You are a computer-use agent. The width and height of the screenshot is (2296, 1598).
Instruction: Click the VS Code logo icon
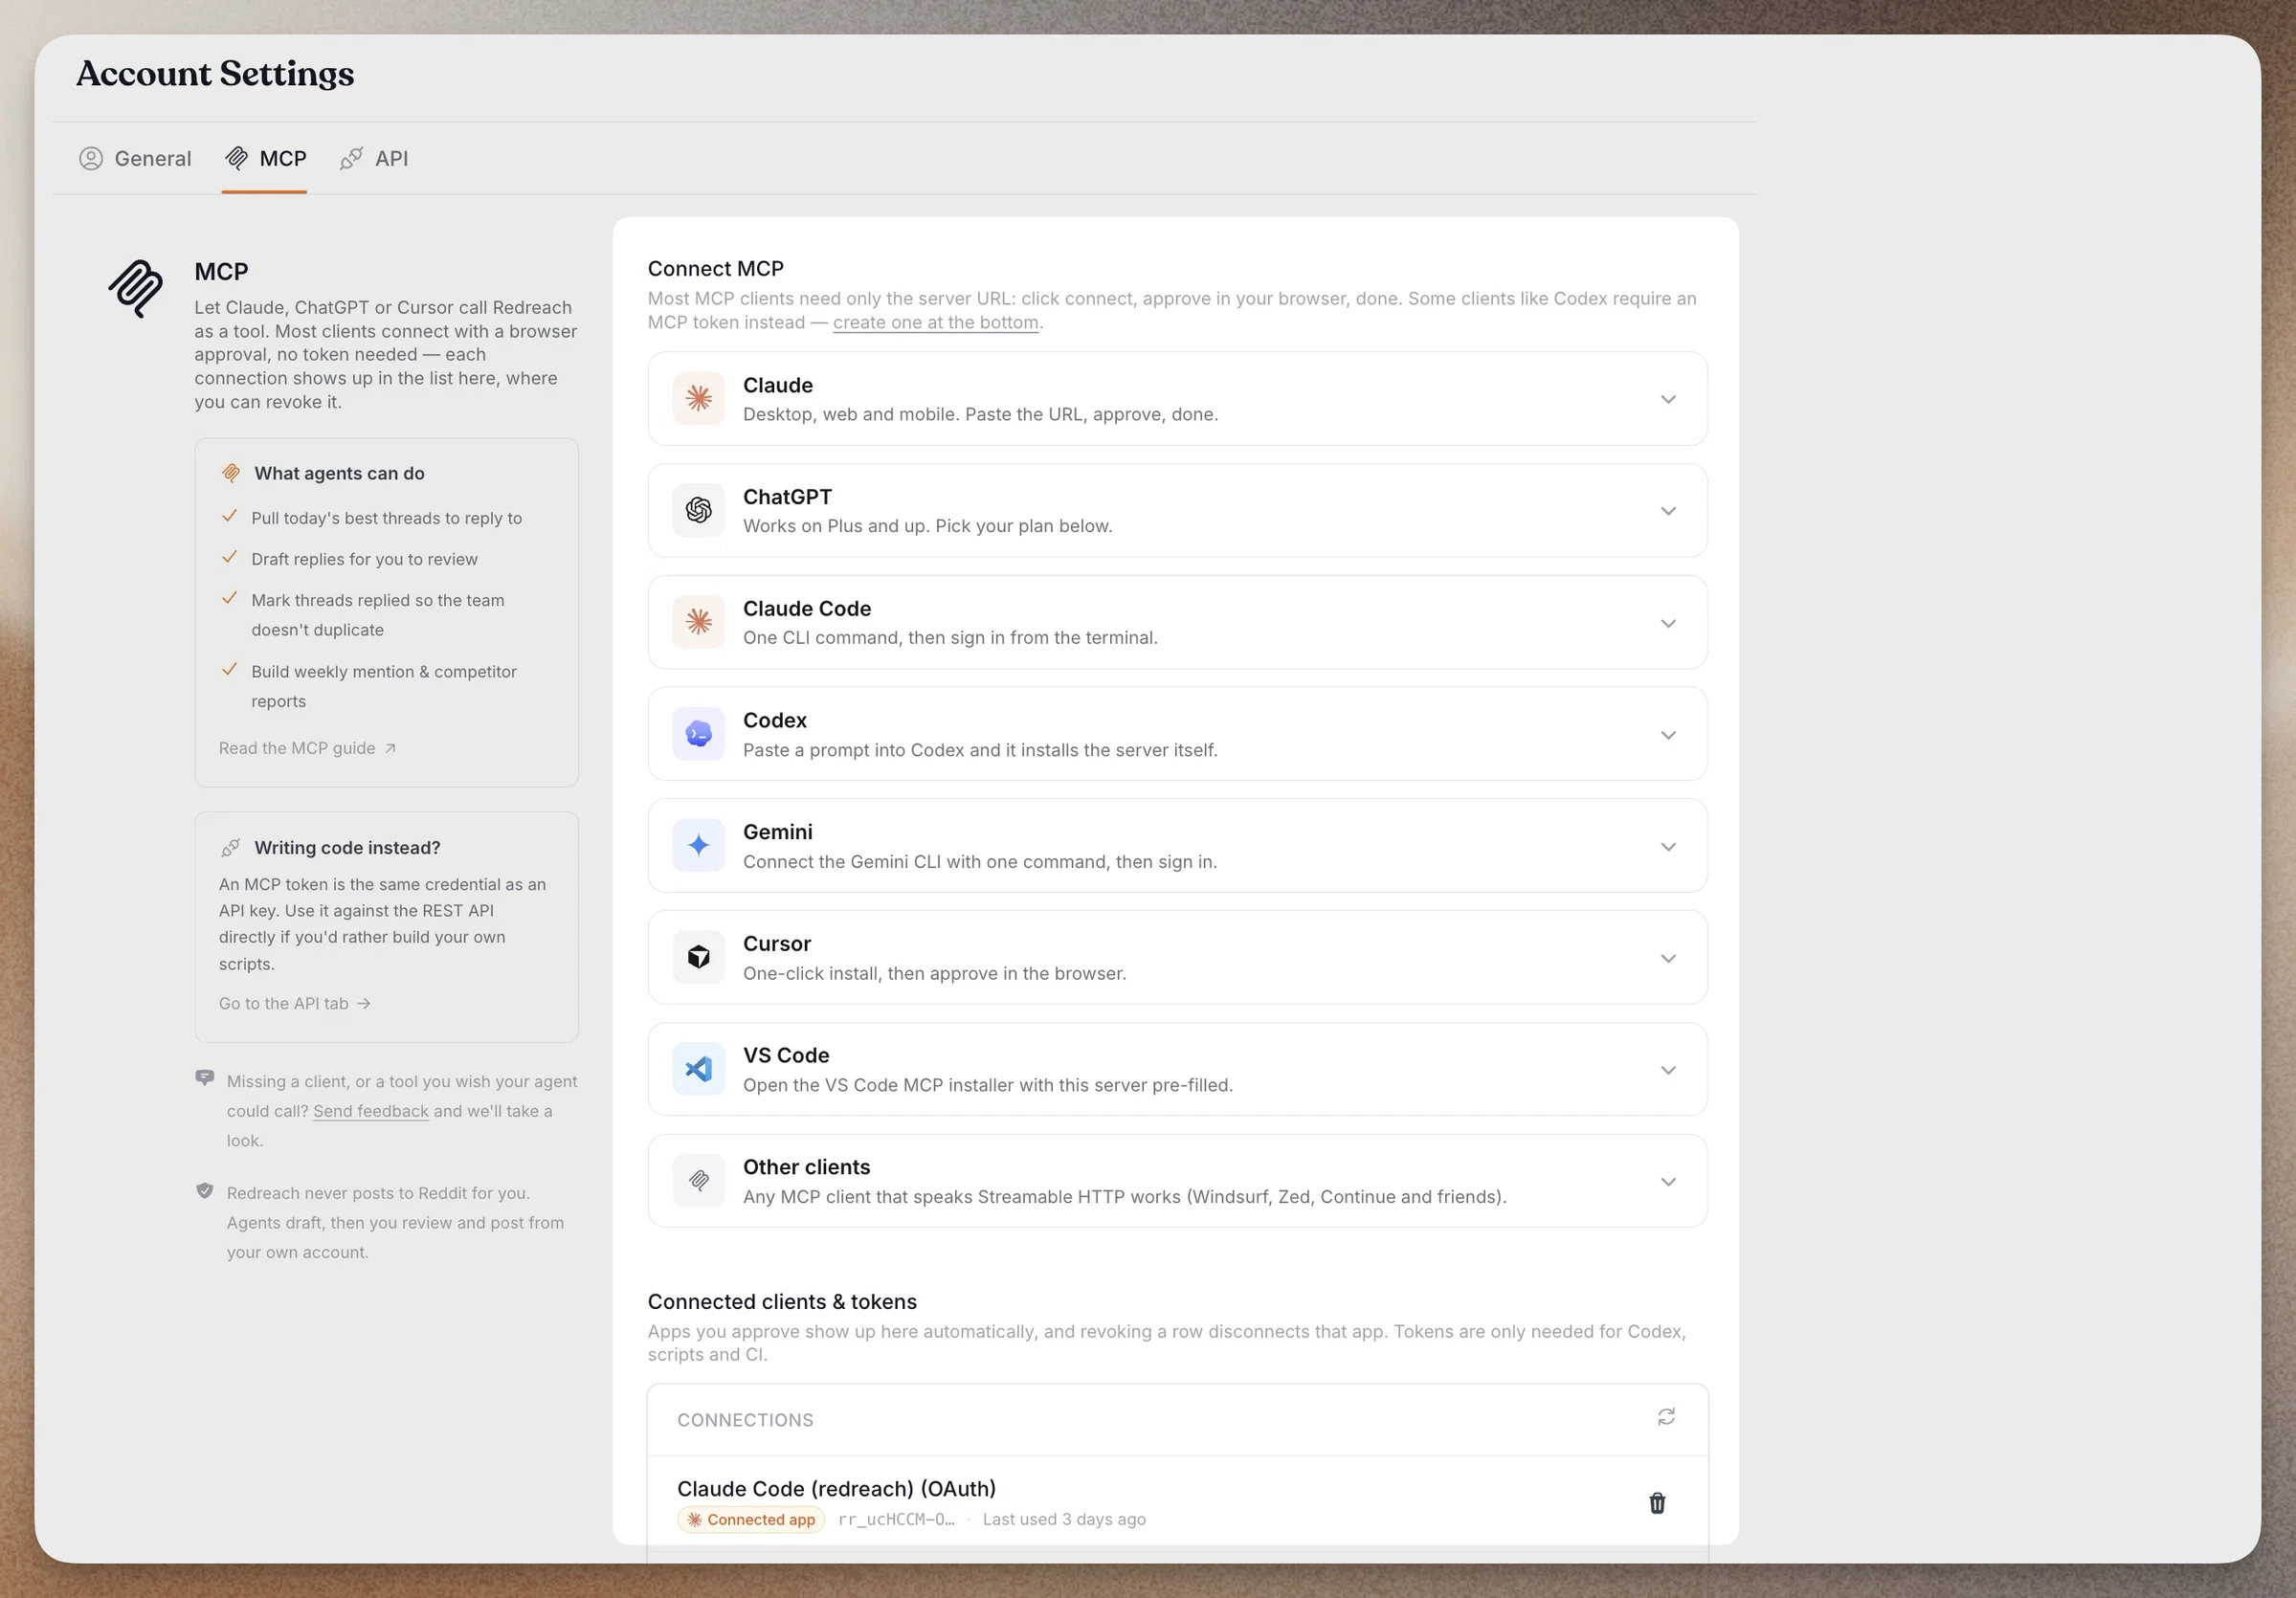point(698,1070)
